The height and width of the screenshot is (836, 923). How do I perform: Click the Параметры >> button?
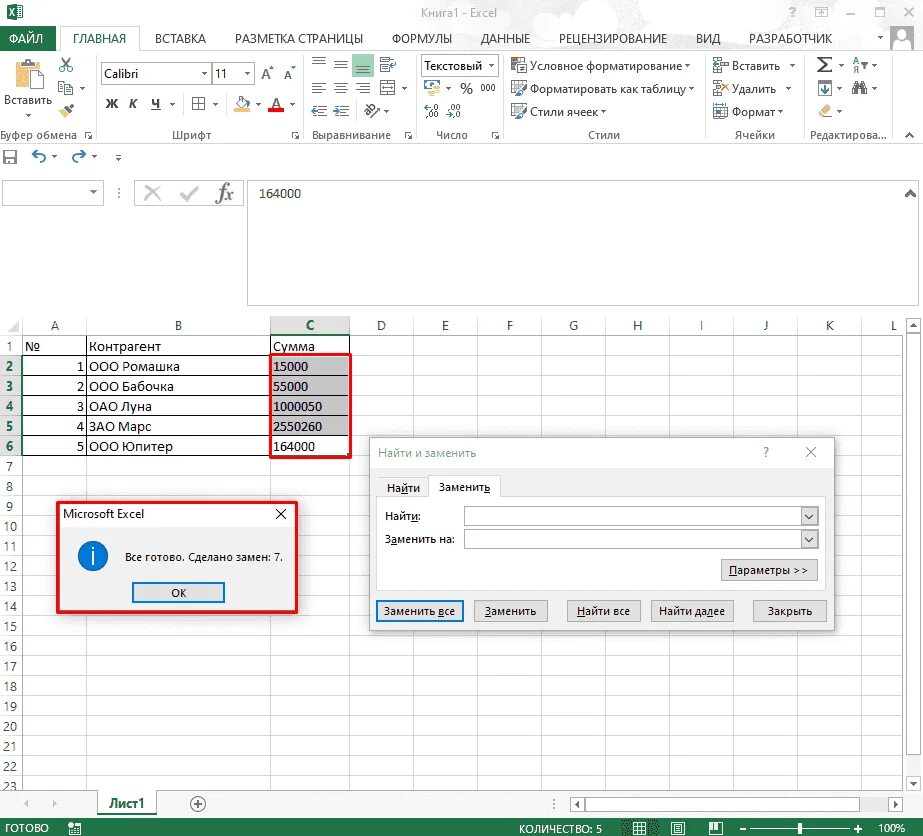(x=769, y=570)
